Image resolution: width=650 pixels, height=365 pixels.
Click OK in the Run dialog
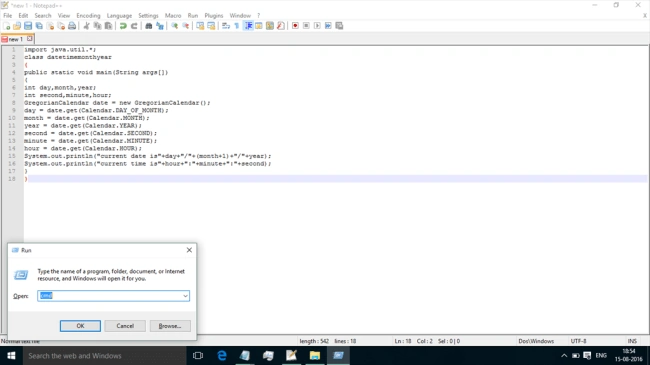tap(80, 326)
